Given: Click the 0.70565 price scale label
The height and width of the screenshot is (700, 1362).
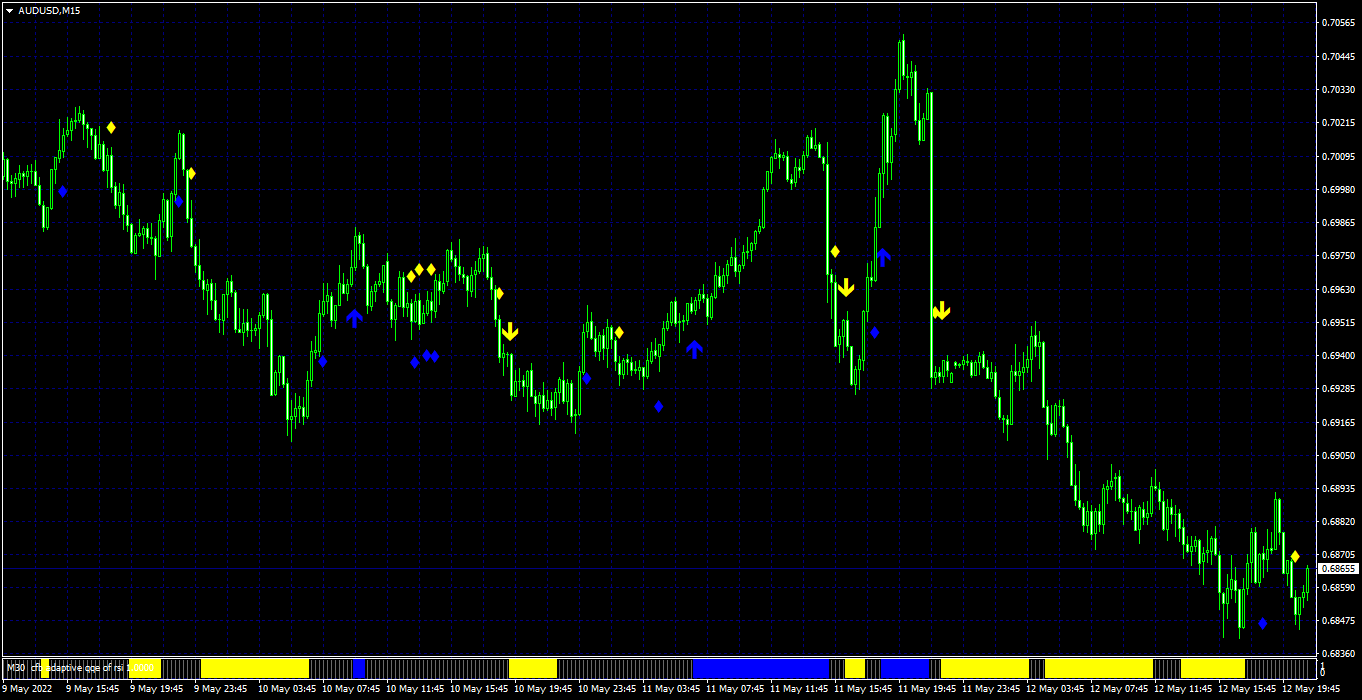Looking at the screenshot, I should tap(1338, 23).
